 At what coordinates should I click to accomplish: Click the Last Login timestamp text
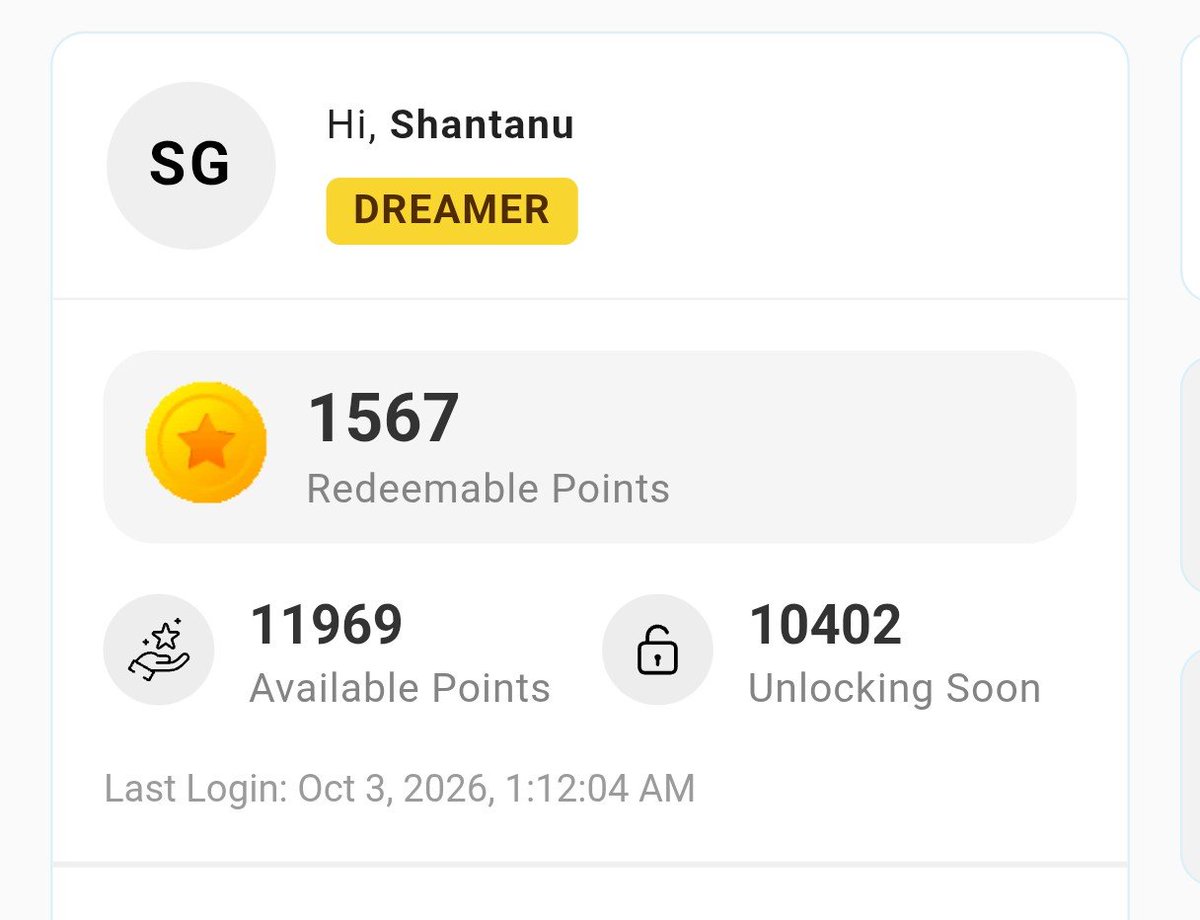pyautogui.click(x=399, y=789)
